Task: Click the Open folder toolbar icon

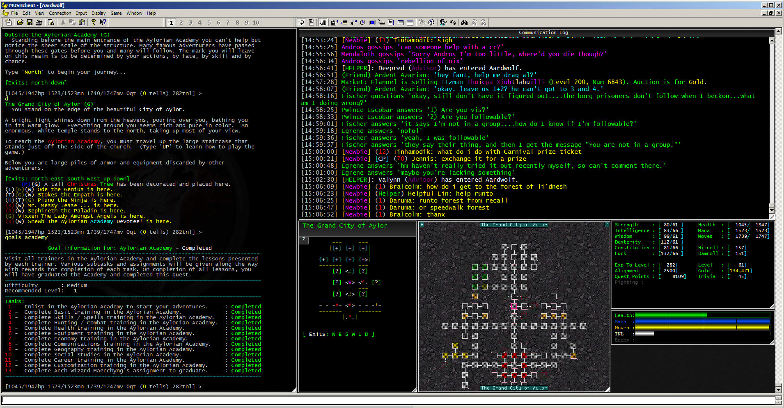Action: (20, 22)
